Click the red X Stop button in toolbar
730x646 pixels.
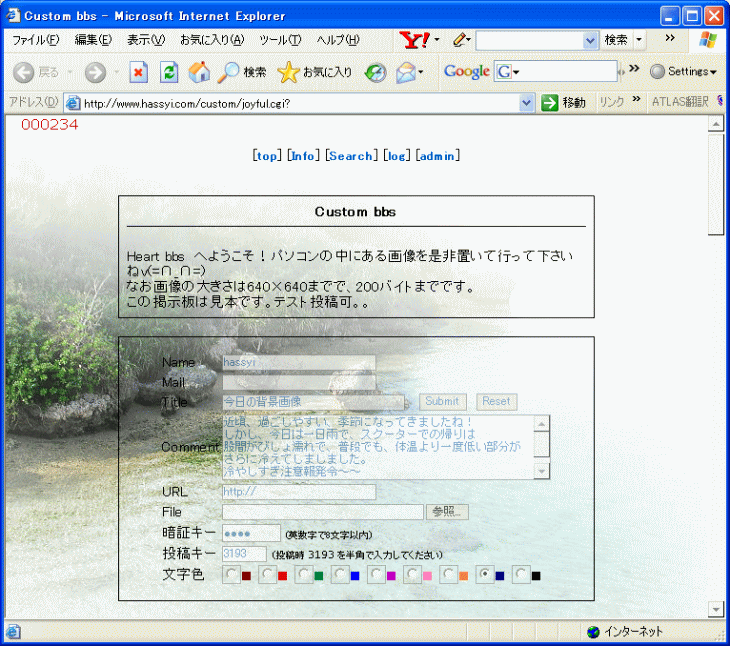pos(139,72)
